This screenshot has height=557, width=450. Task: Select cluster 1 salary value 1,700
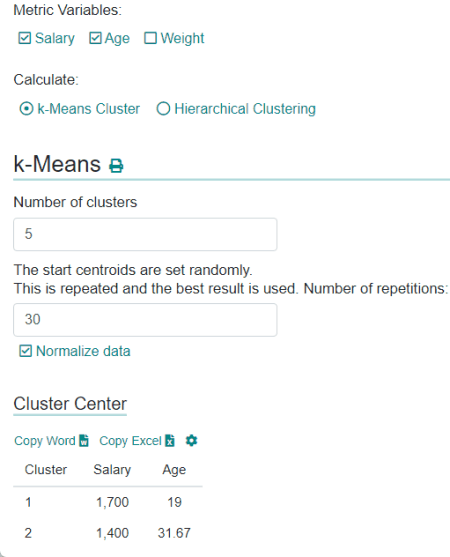(112, 502)
